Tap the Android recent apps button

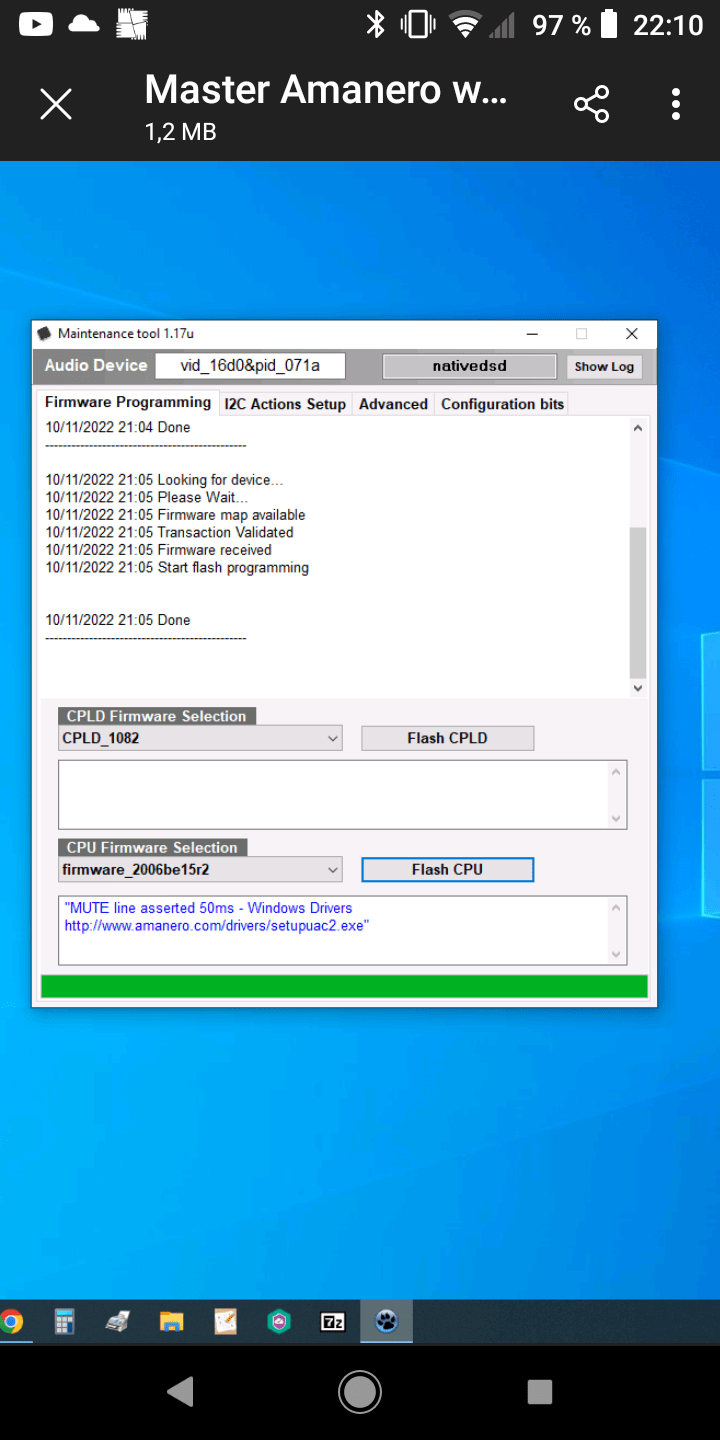point(540,1391)
